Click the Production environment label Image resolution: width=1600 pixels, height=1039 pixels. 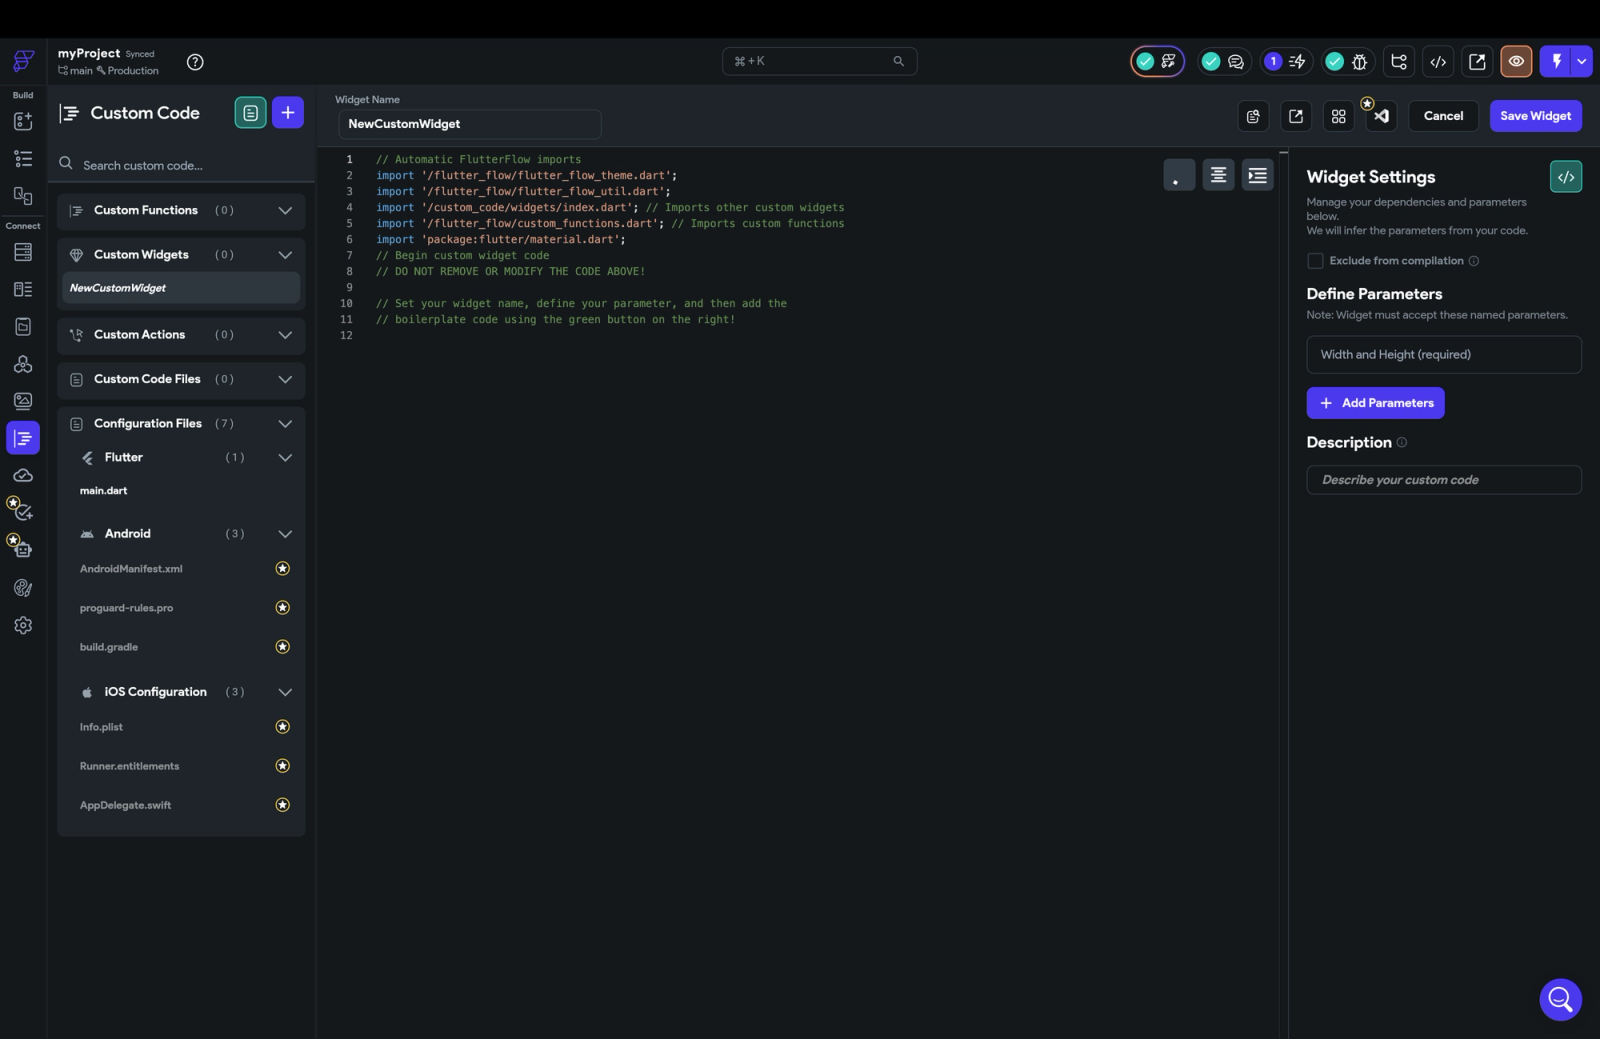pyautogui.click(x=128, y=71)
